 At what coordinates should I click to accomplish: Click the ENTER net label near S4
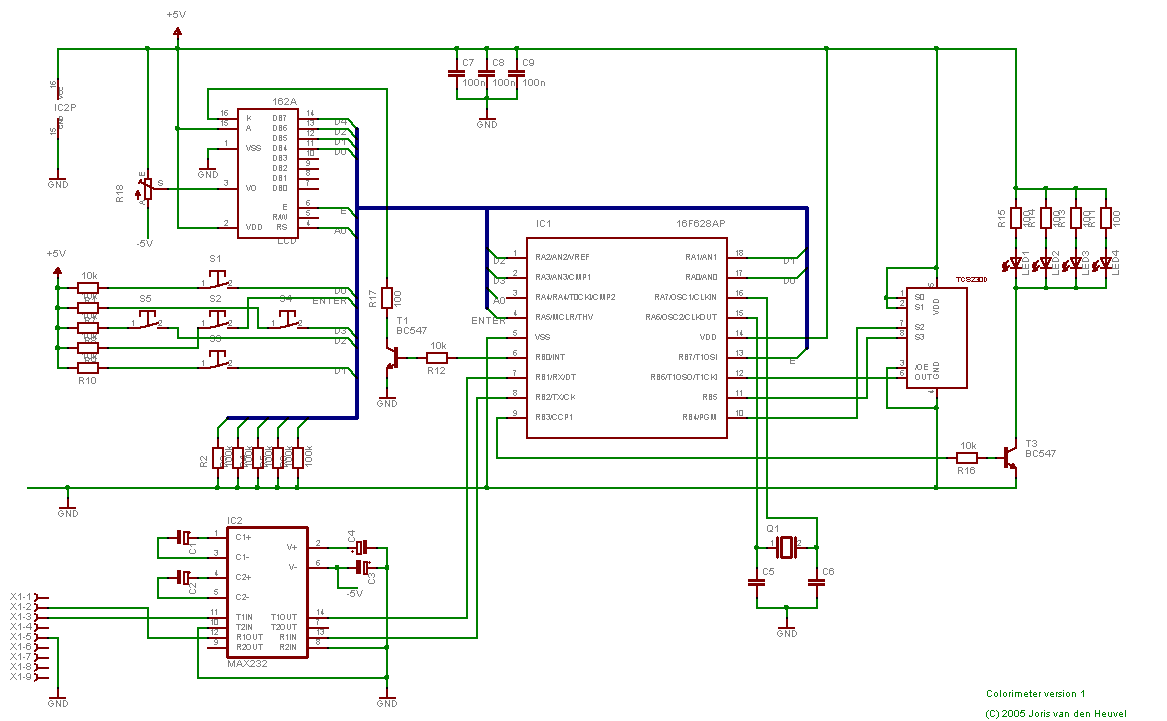(330, 301)
